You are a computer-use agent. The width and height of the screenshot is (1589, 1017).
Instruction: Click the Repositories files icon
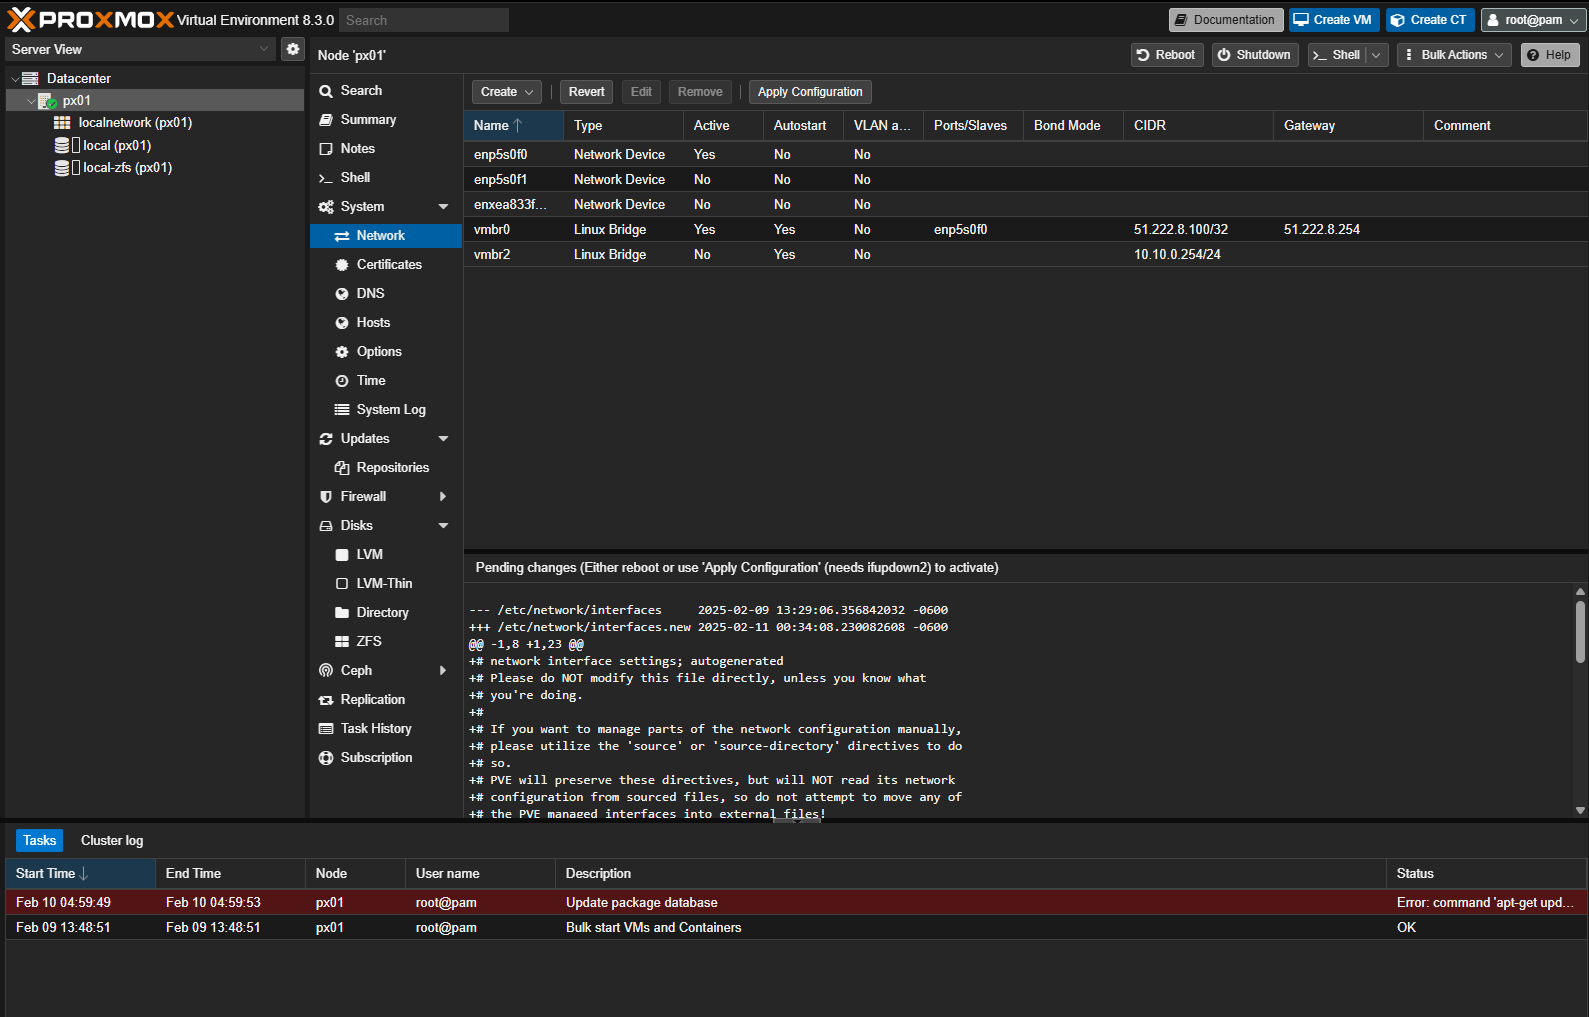pos(342,467)
